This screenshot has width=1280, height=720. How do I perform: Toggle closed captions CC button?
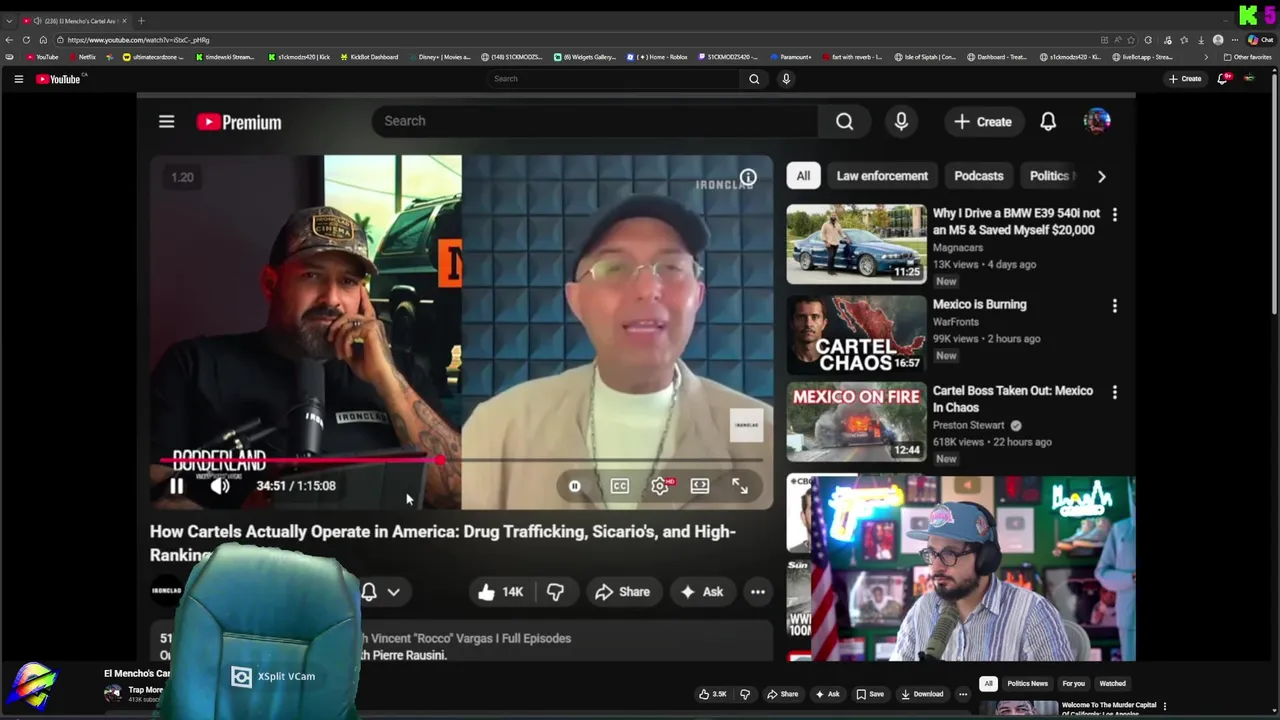(620, 486)
